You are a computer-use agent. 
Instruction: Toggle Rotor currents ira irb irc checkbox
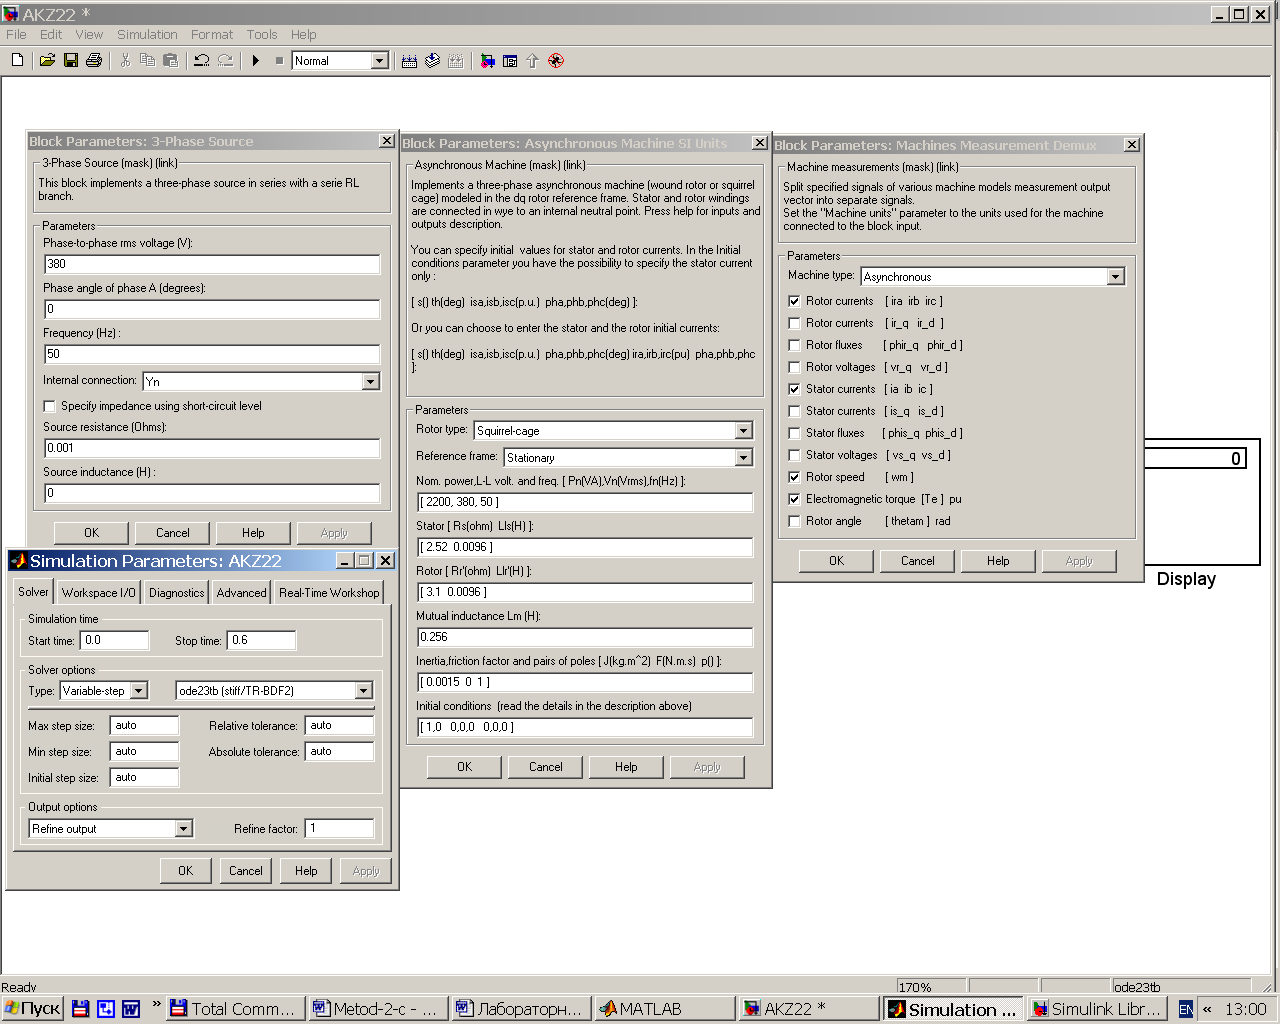794,301
